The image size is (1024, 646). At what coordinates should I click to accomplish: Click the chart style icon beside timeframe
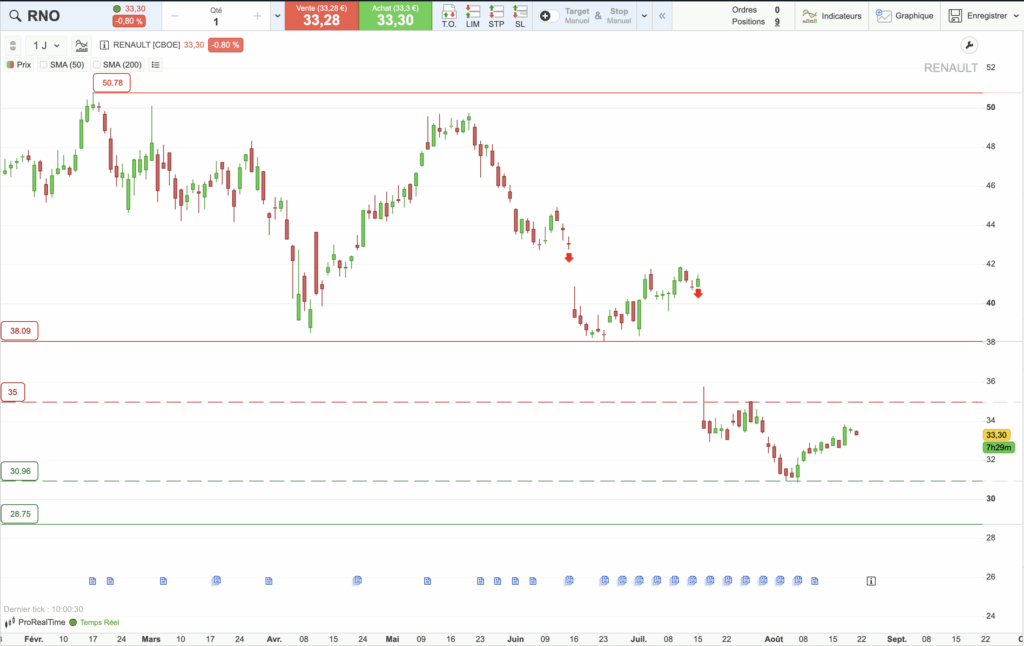[81, 45]
